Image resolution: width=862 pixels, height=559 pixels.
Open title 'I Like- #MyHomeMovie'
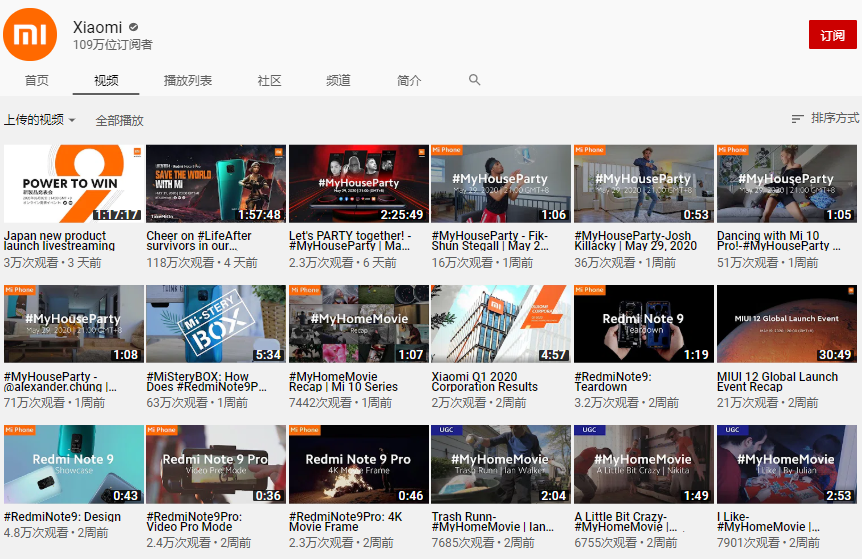click(x=769, y=522)
